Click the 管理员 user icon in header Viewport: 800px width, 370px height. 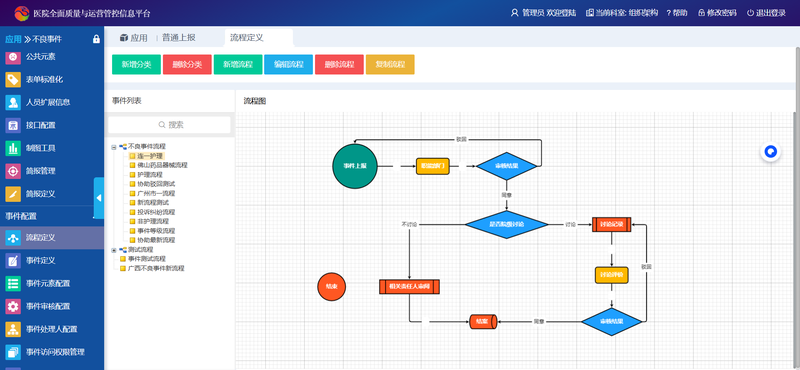pos(514,13)
